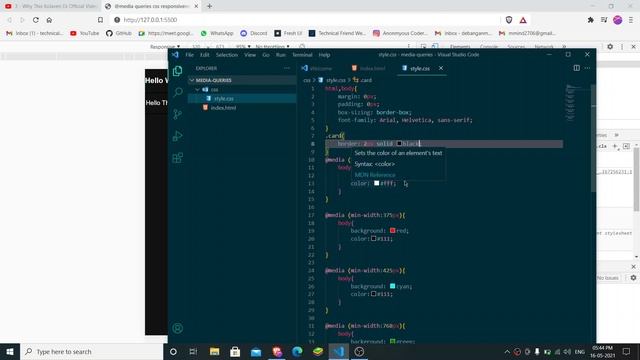
Task: Open the Edit menu in VS Code
Action: click(204, 55)
